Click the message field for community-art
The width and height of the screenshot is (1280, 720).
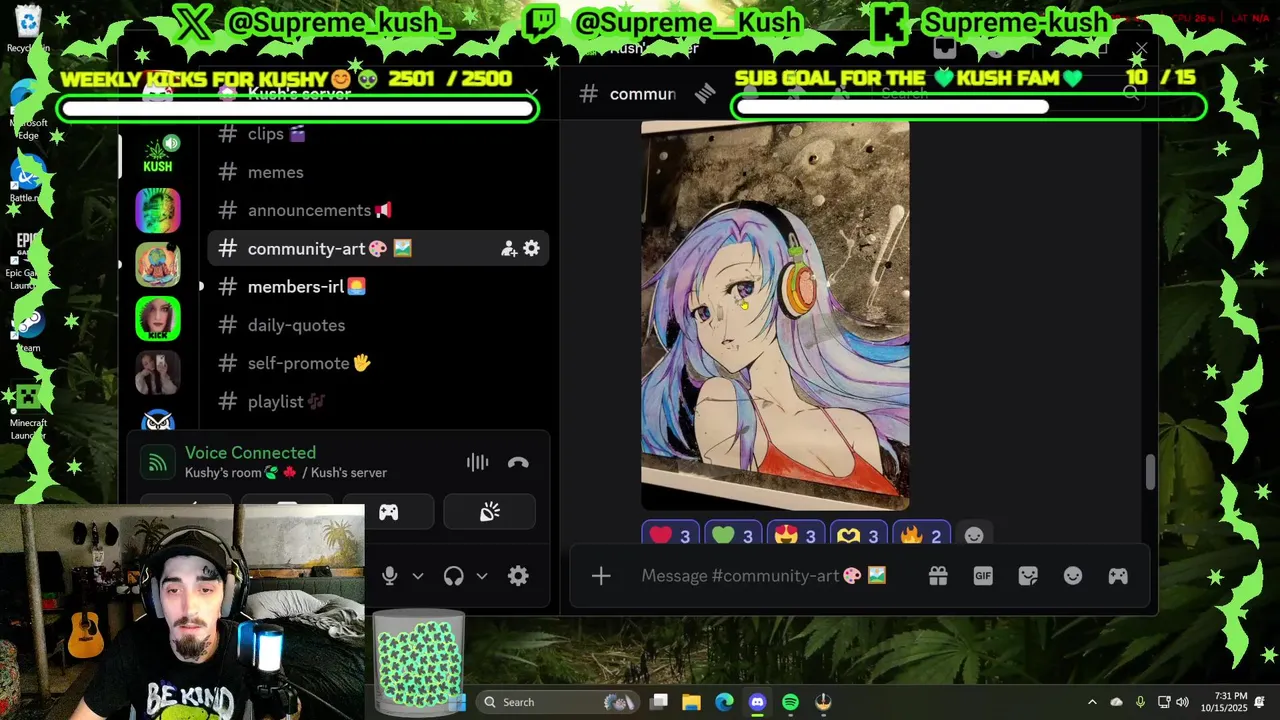coord(764,576)
